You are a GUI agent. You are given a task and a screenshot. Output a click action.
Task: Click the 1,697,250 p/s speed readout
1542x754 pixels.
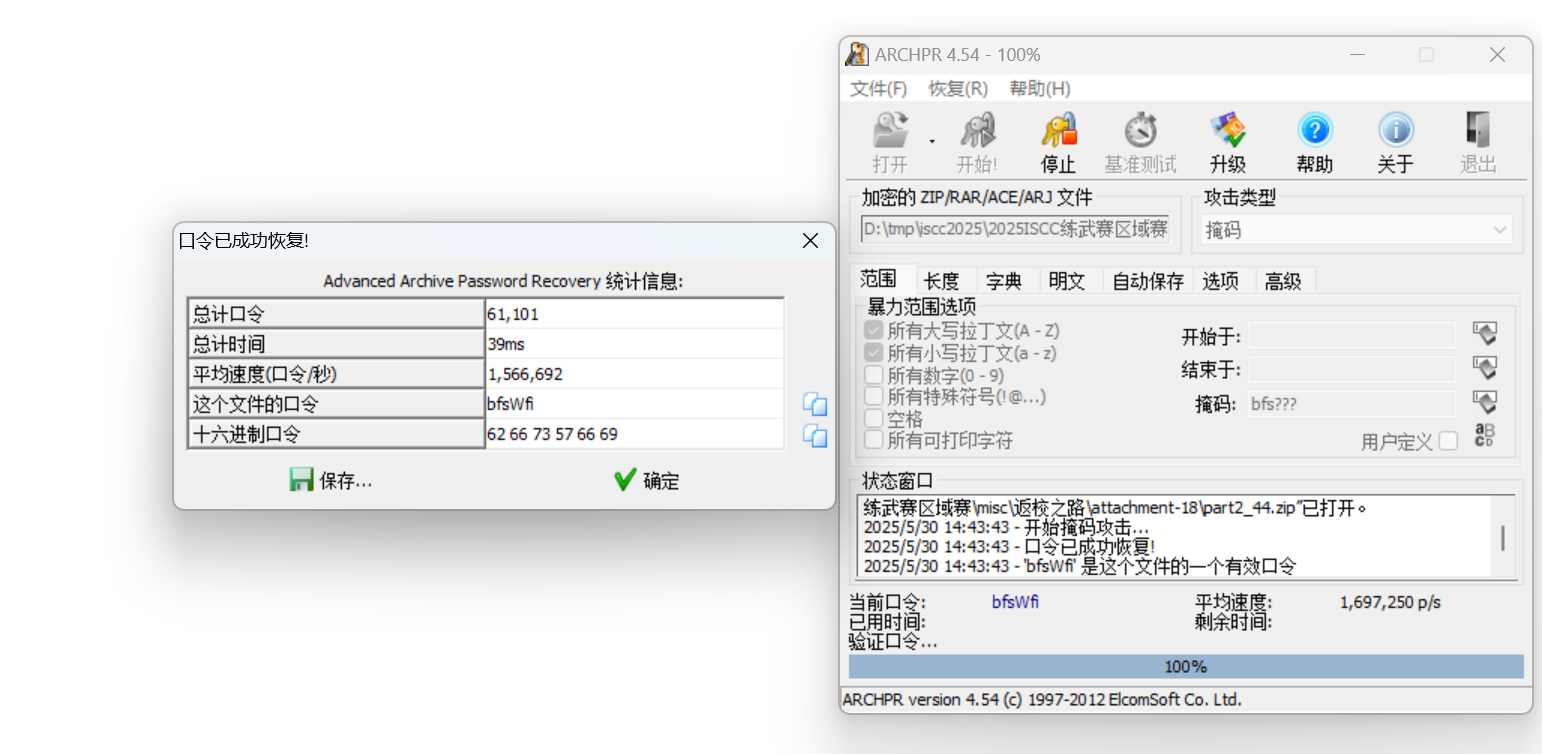[x=1390, y=602]
